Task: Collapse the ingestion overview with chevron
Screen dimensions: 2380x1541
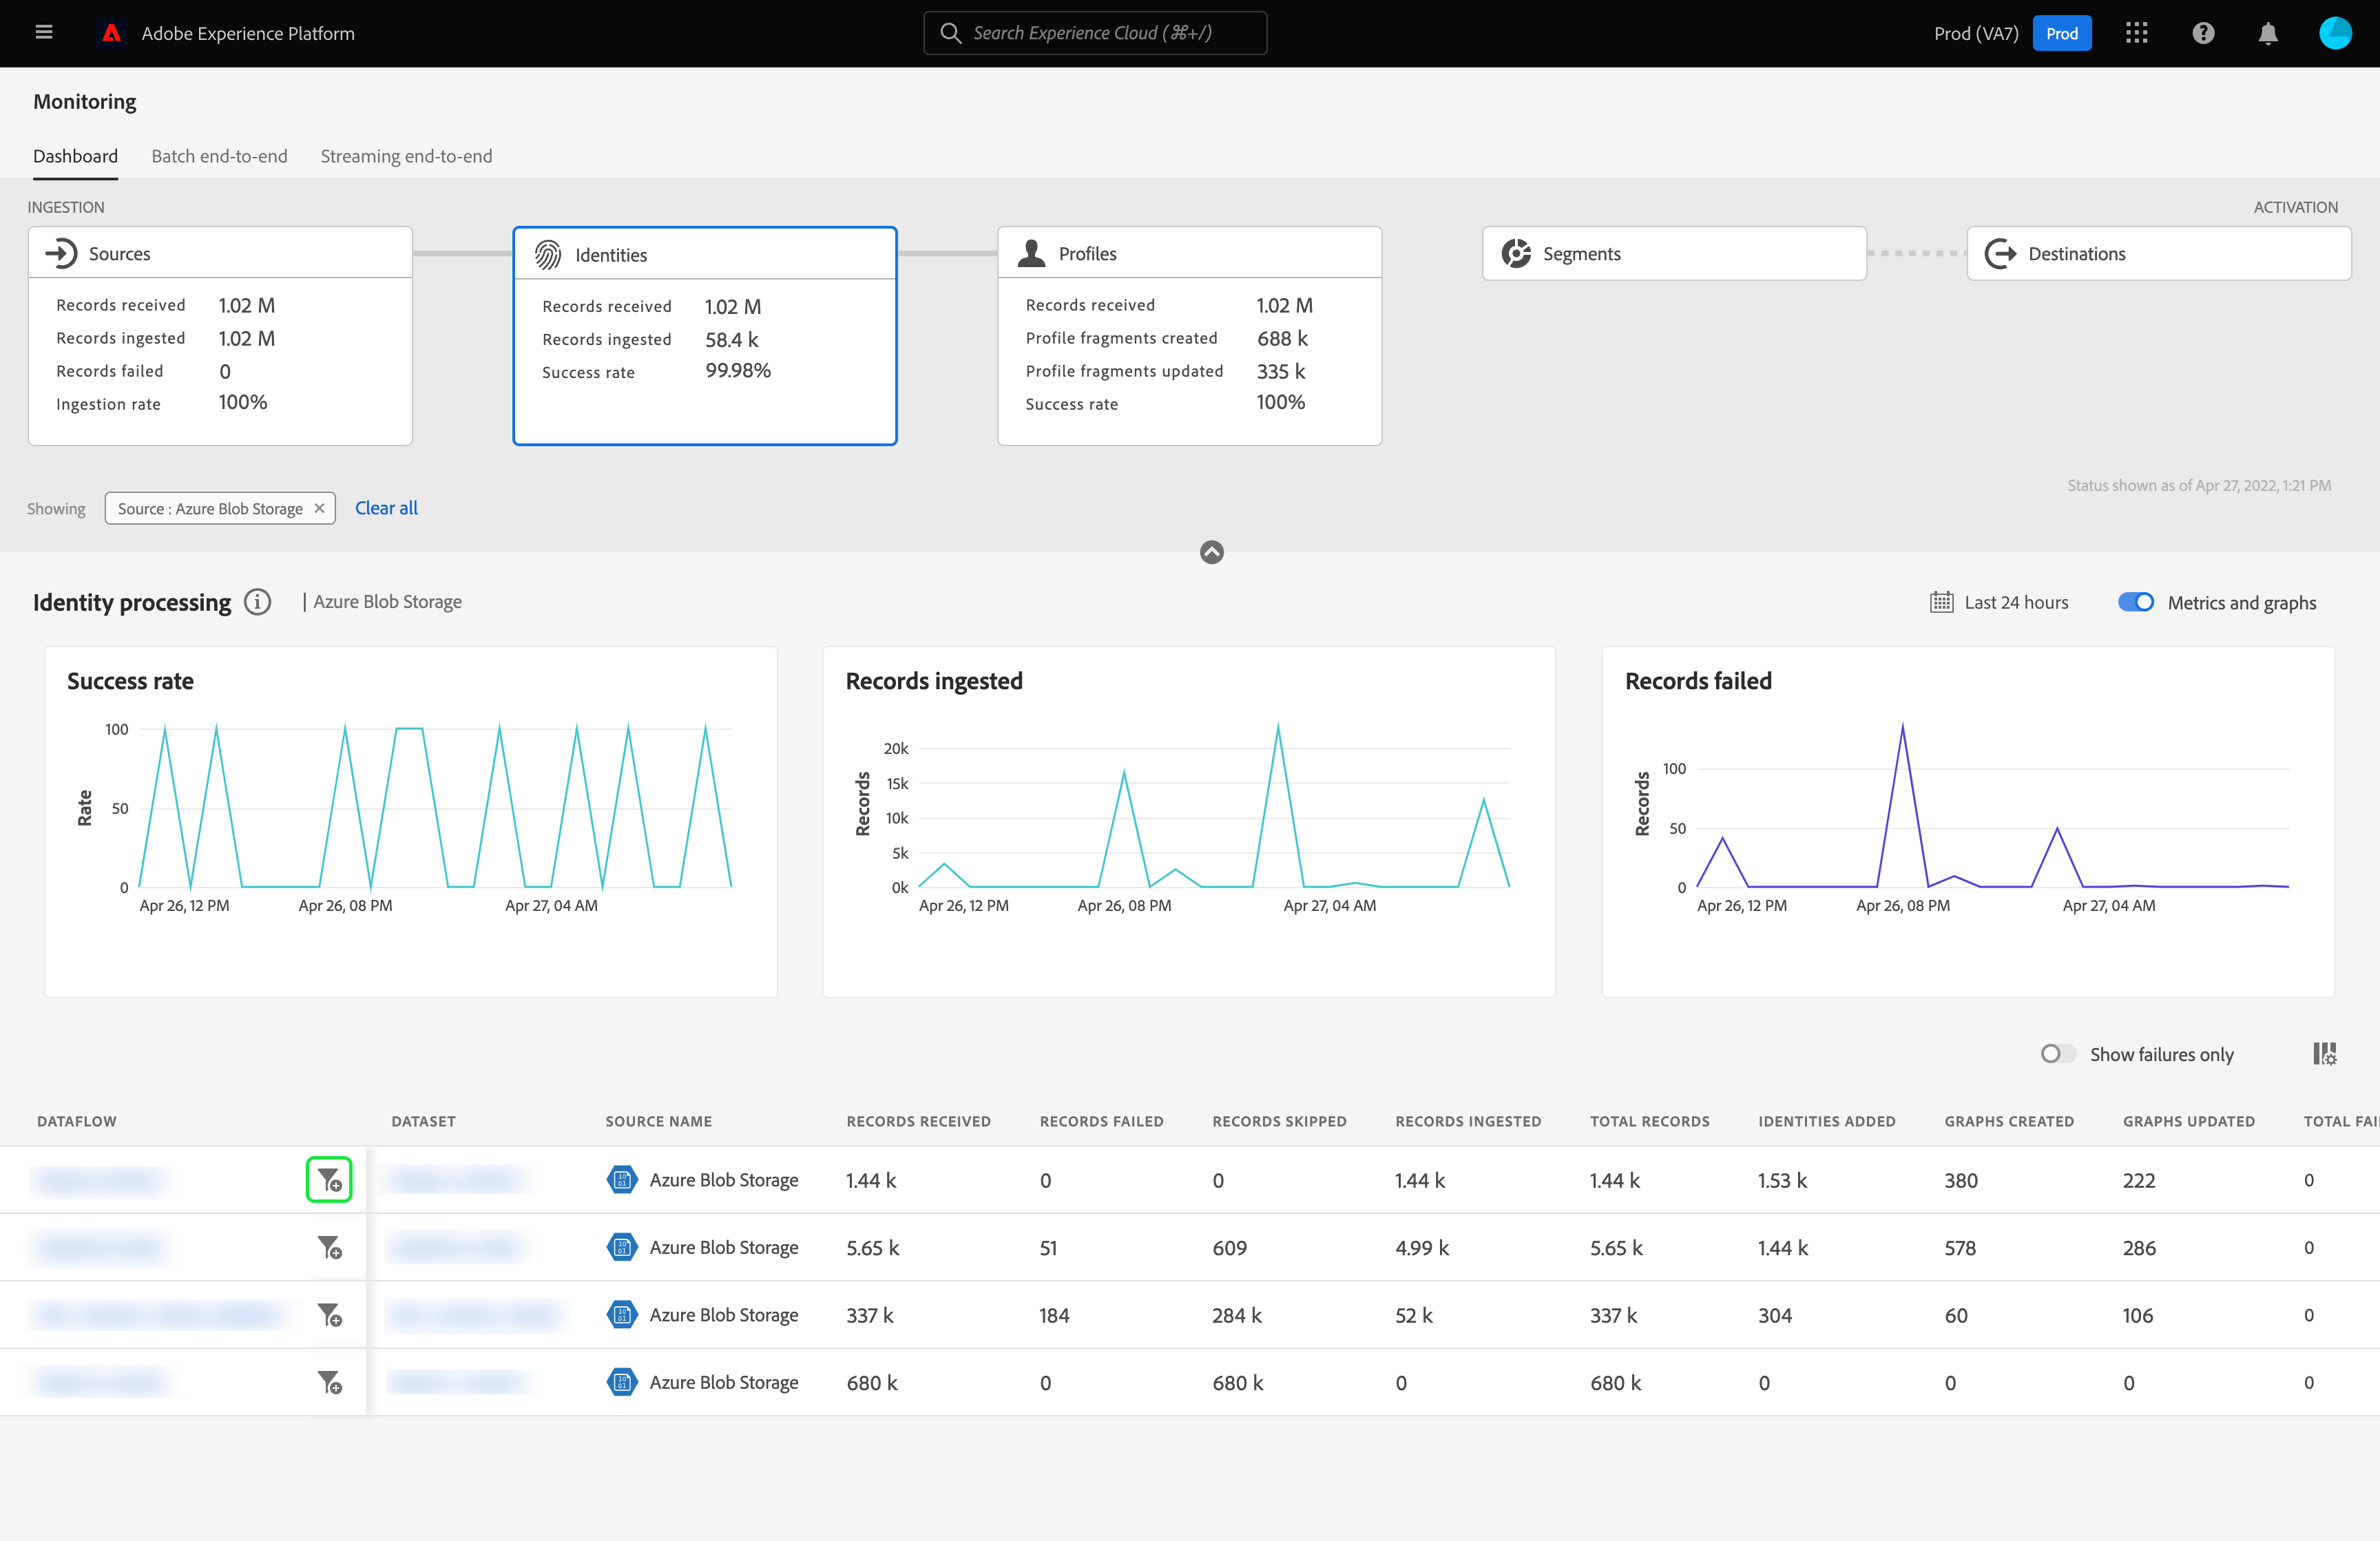Action: pyautogui.click(x=1211, y=552)
